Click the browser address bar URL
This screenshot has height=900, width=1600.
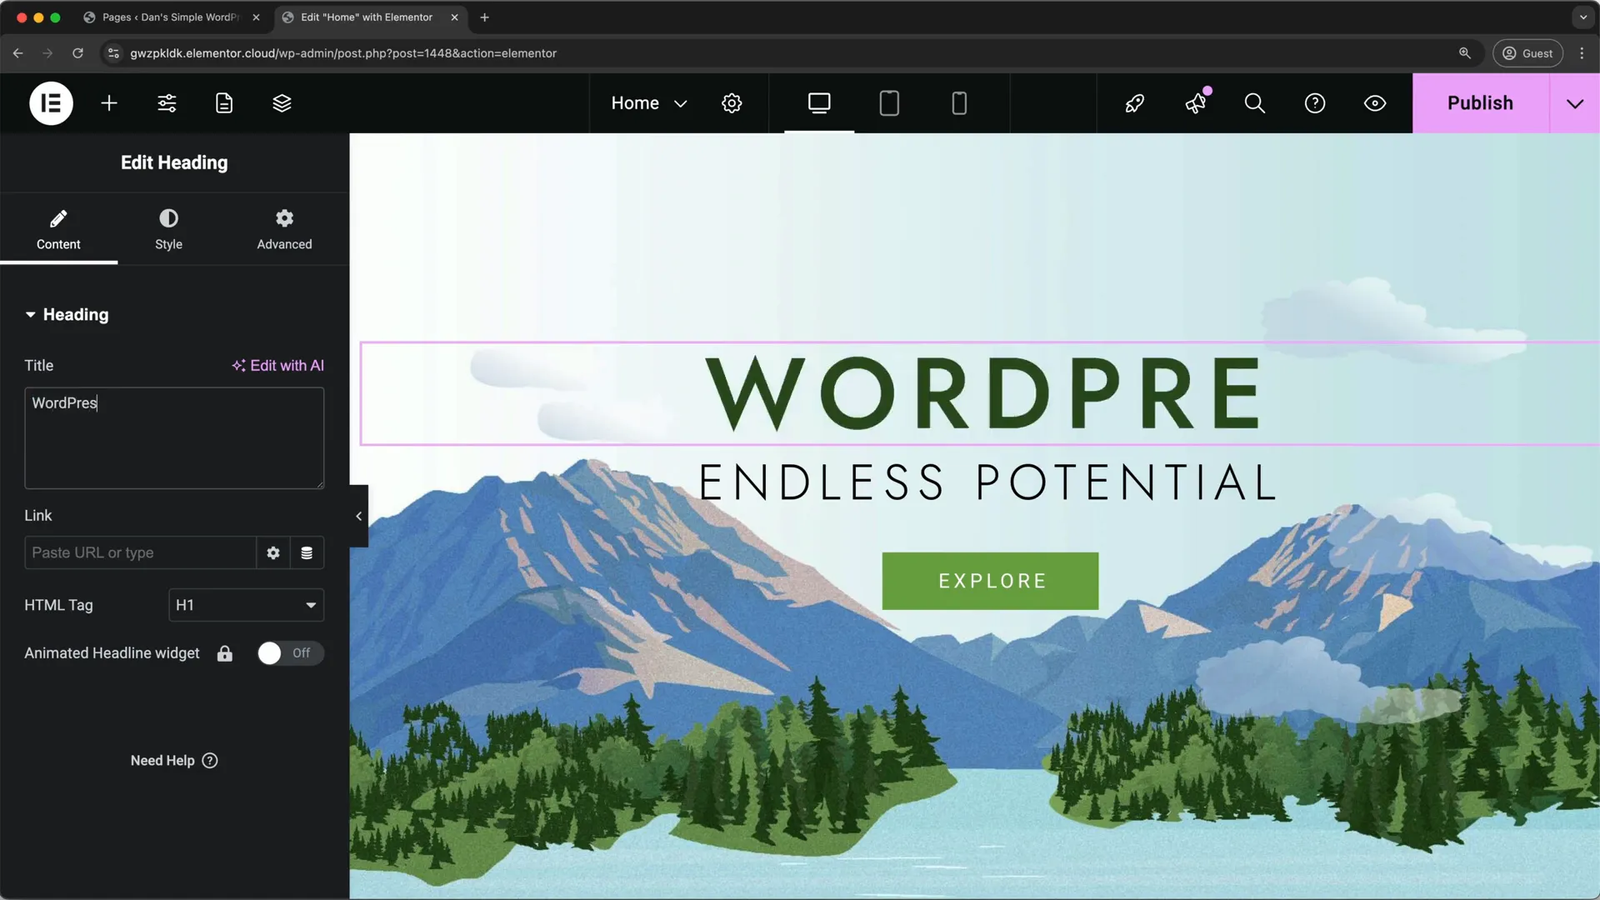(x=343, y=53)
